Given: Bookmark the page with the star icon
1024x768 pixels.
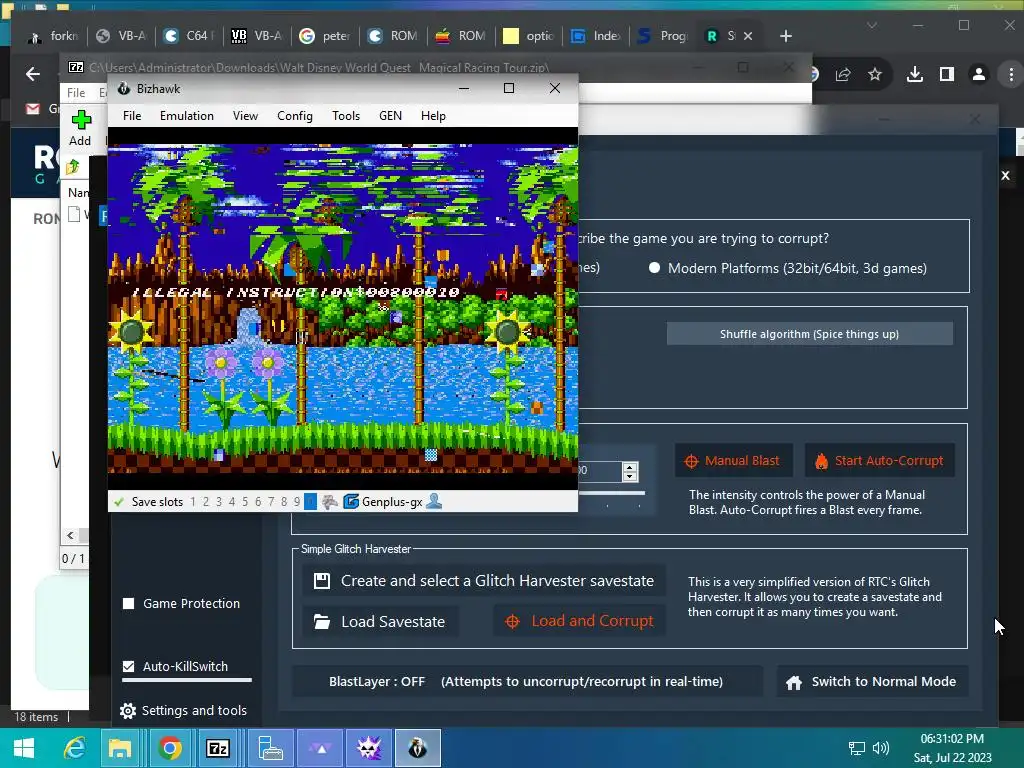Looking at the screenshot, I should point(875,74).
